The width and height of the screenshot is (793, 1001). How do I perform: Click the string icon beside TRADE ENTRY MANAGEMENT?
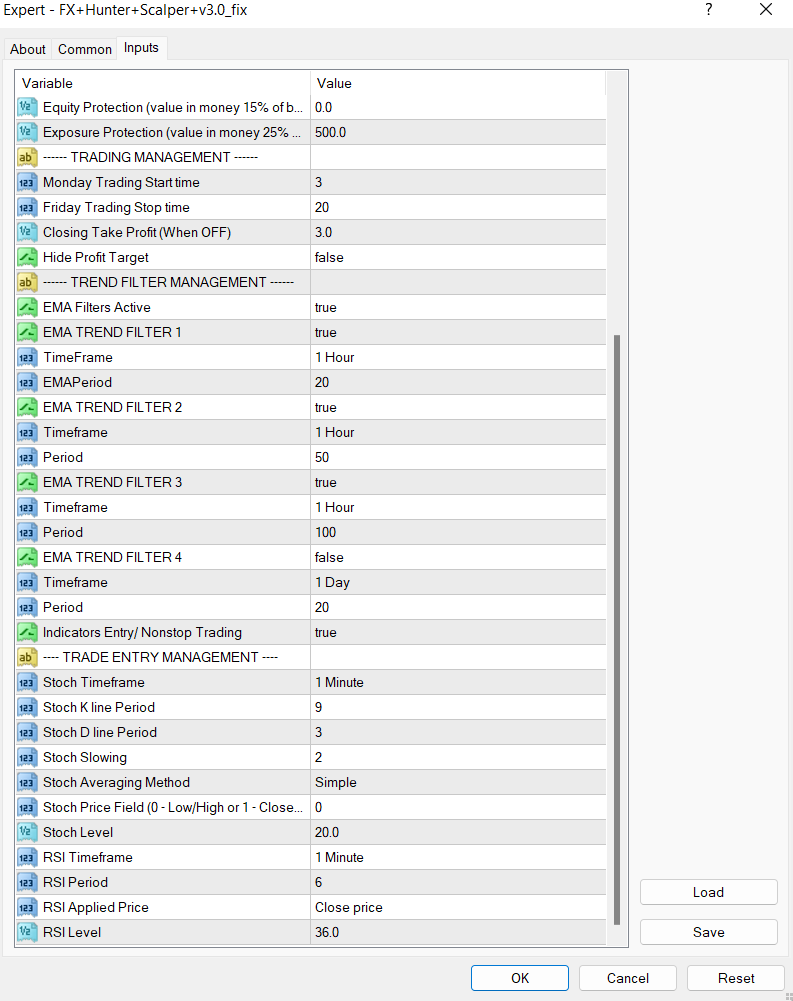[x=28, y=657]
